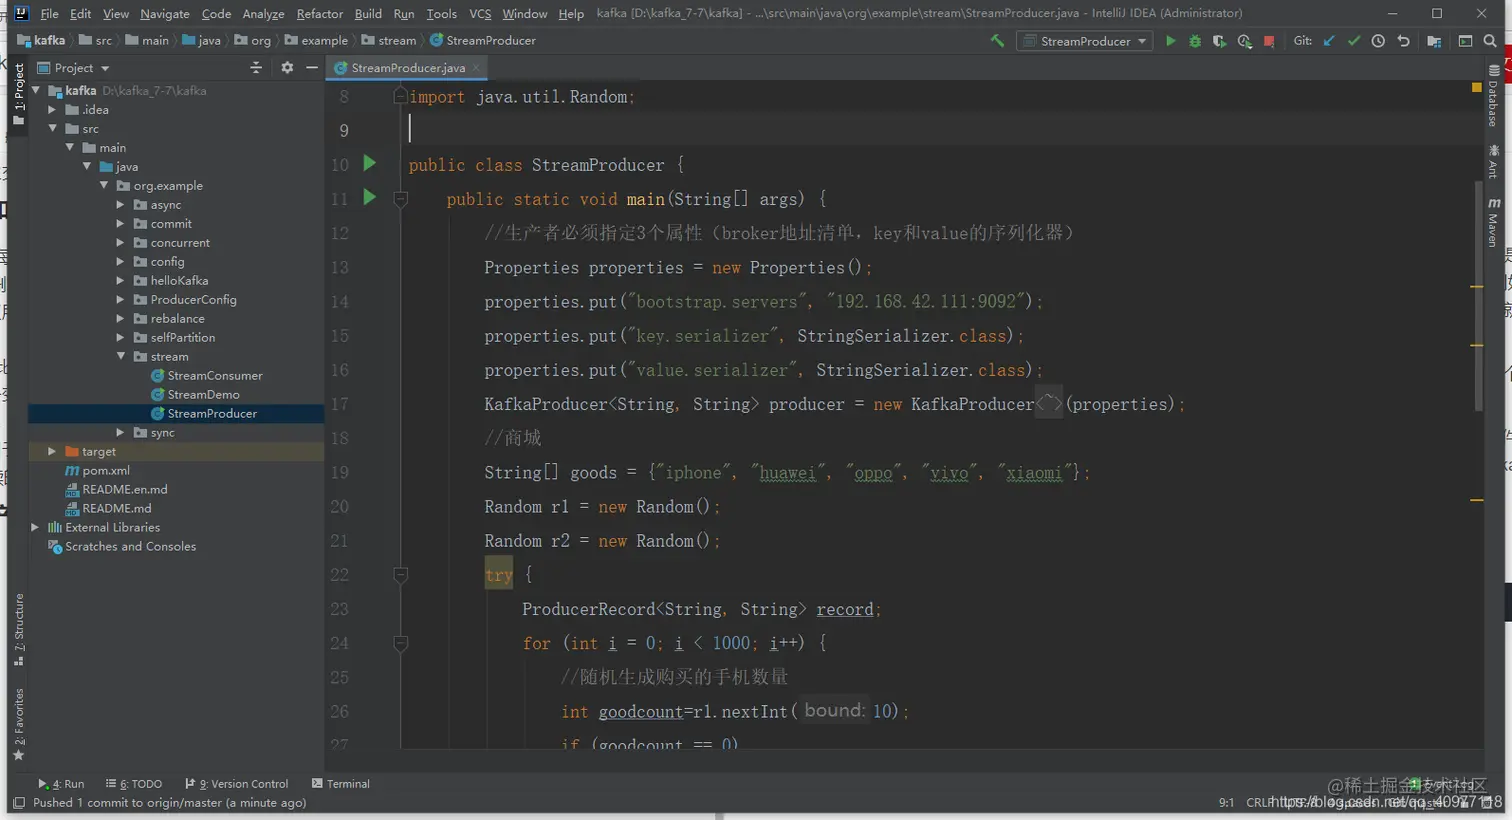Click run gutter arrow beside main method
1512x820 pixels.
[x=369, y=197]
